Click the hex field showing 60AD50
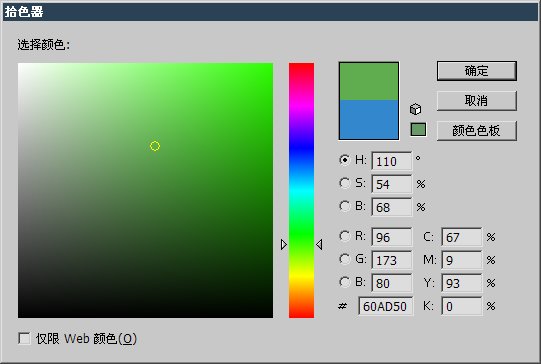Image resolution: width=541 pixels, height=364 pixels. [385, 306]
